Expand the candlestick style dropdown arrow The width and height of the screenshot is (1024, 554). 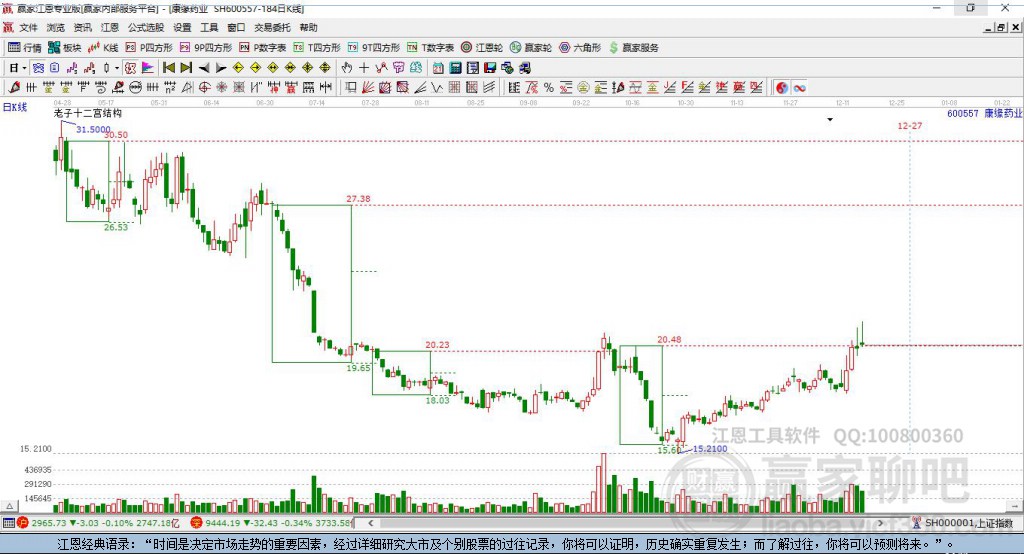click(x=117, y=68)
